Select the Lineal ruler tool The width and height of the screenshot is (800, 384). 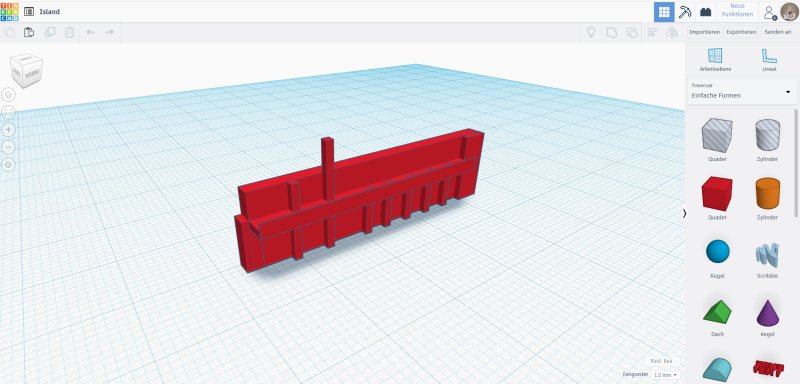click(x=769, y=60)
